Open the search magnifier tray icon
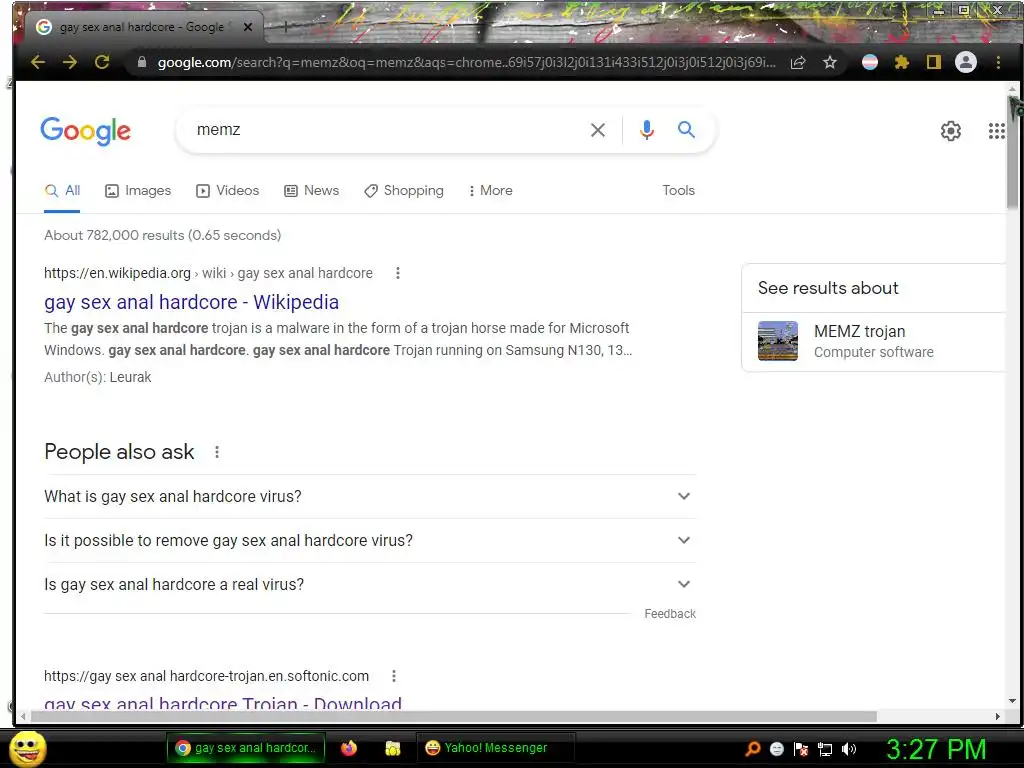The width and height of the screenshot is (1024, 768). pos(753,748)
